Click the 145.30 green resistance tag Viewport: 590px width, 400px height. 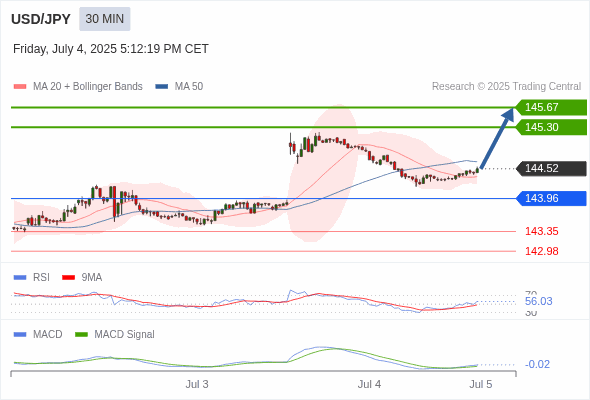551,127
